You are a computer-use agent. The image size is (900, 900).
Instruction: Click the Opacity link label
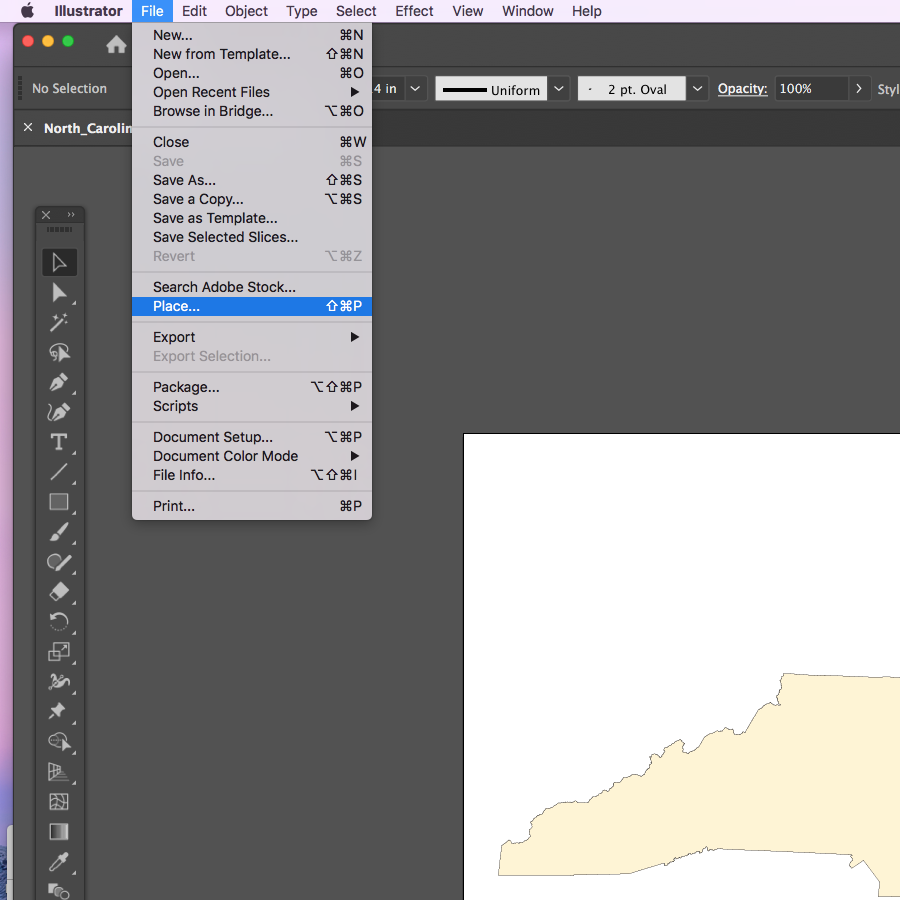742,89
